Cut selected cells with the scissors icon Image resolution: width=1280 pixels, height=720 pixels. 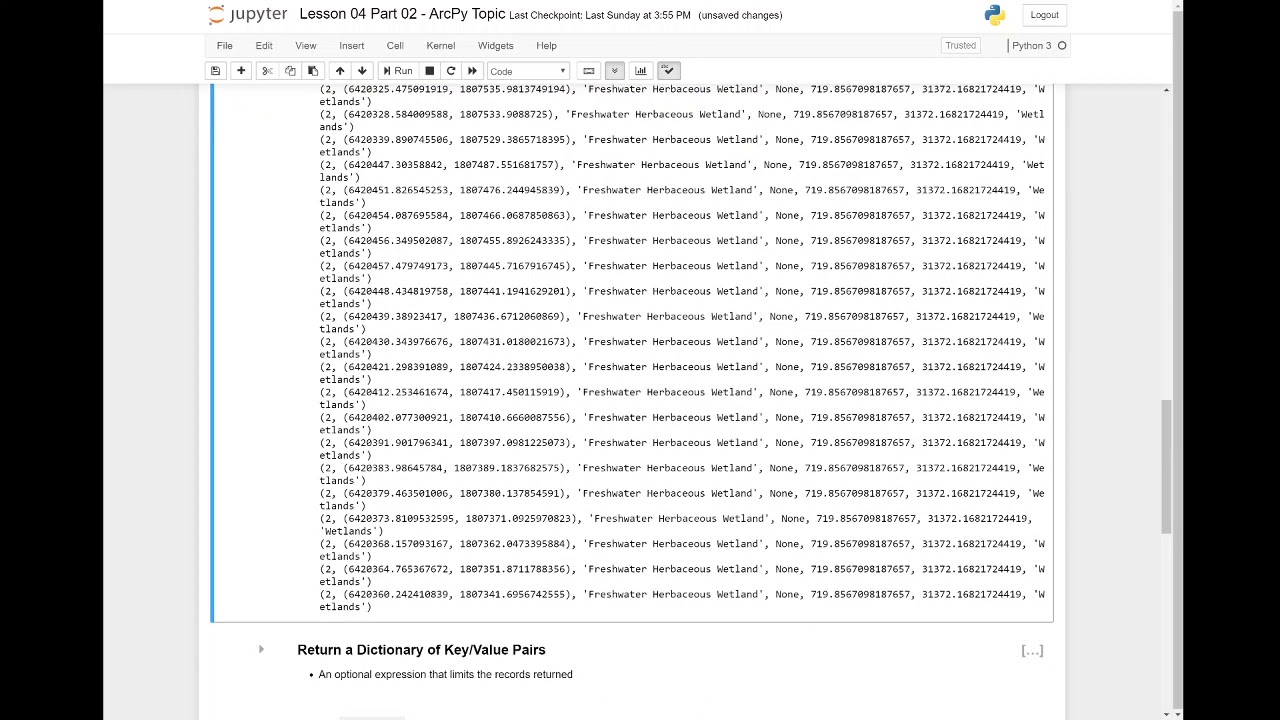click(267, 71)
